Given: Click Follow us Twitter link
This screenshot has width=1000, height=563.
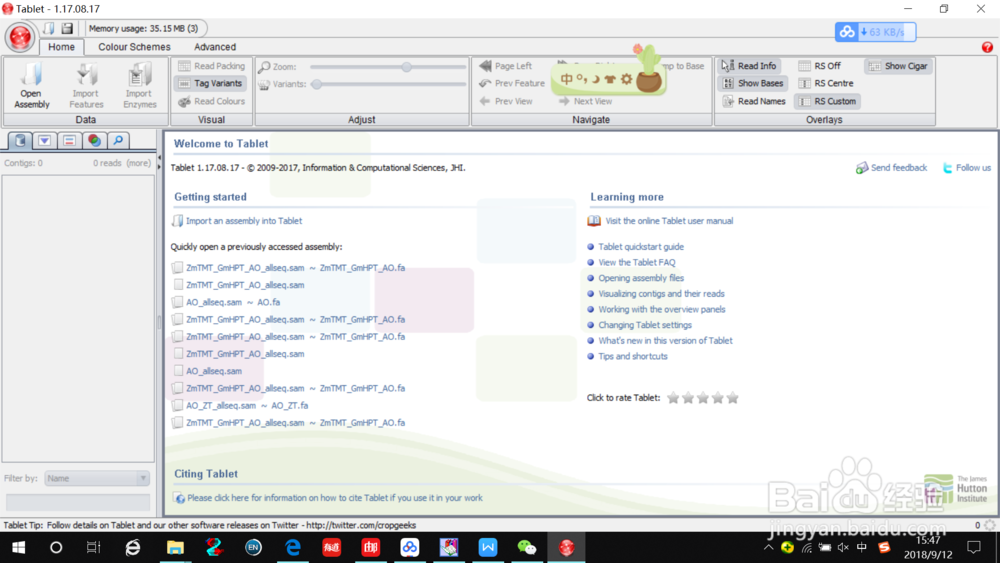Looking at the screenshot, I should 973,168.
